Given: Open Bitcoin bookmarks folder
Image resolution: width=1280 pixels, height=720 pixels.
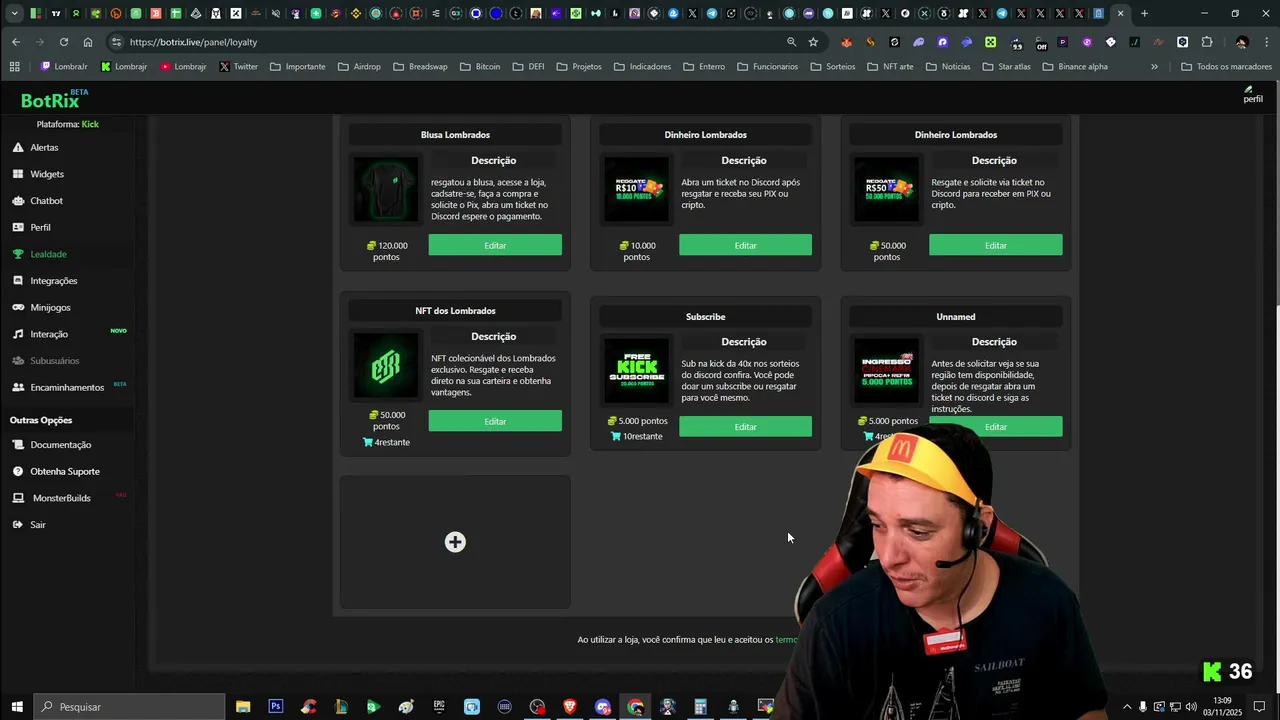Looking at the screenshot, I should 479,67.
